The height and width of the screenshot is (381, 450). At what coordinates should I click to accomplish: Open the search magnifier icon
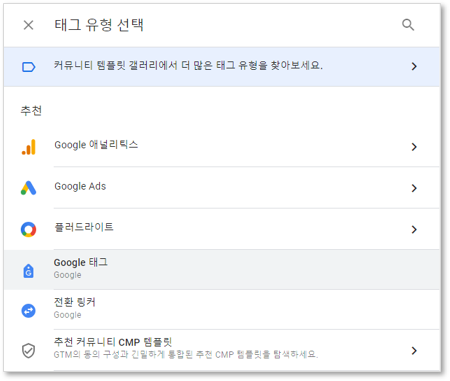[408, 25]
